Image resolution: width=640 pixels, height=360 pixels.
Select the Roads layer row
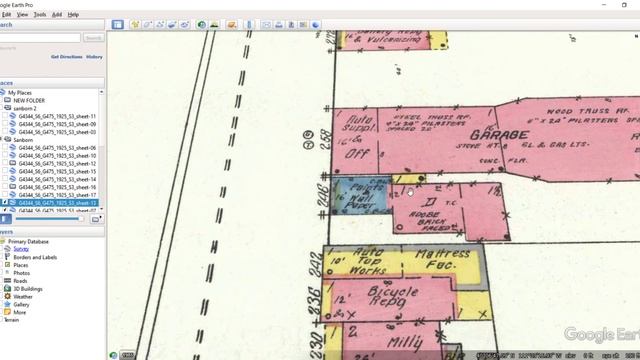pos(20,281)
